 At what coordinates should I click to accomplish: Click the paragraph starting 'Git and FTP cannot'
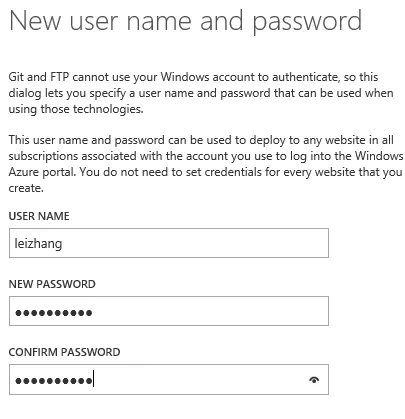pyautogui.click(x=201, y=93)
